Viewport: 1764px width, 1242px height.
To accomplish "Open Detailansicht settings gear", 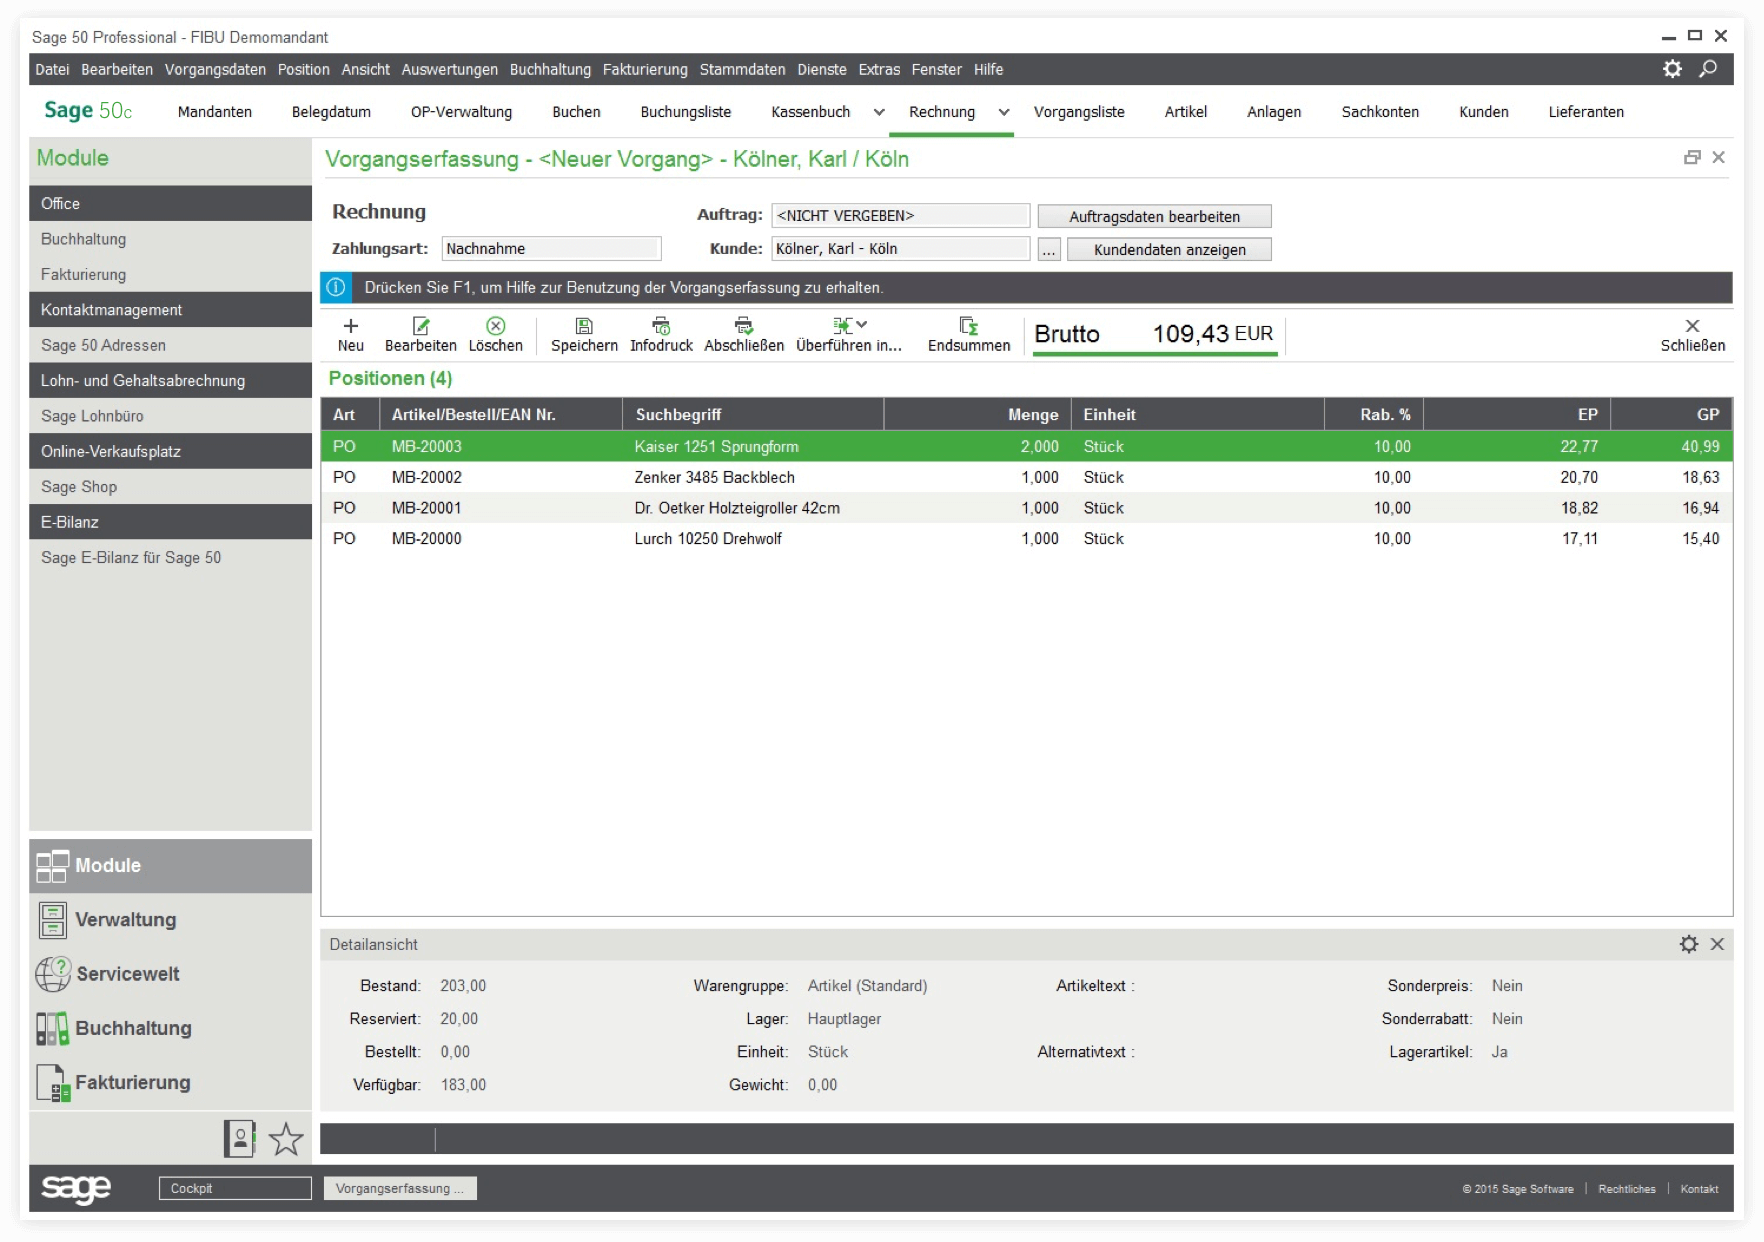I will (x=1689, y=944).
